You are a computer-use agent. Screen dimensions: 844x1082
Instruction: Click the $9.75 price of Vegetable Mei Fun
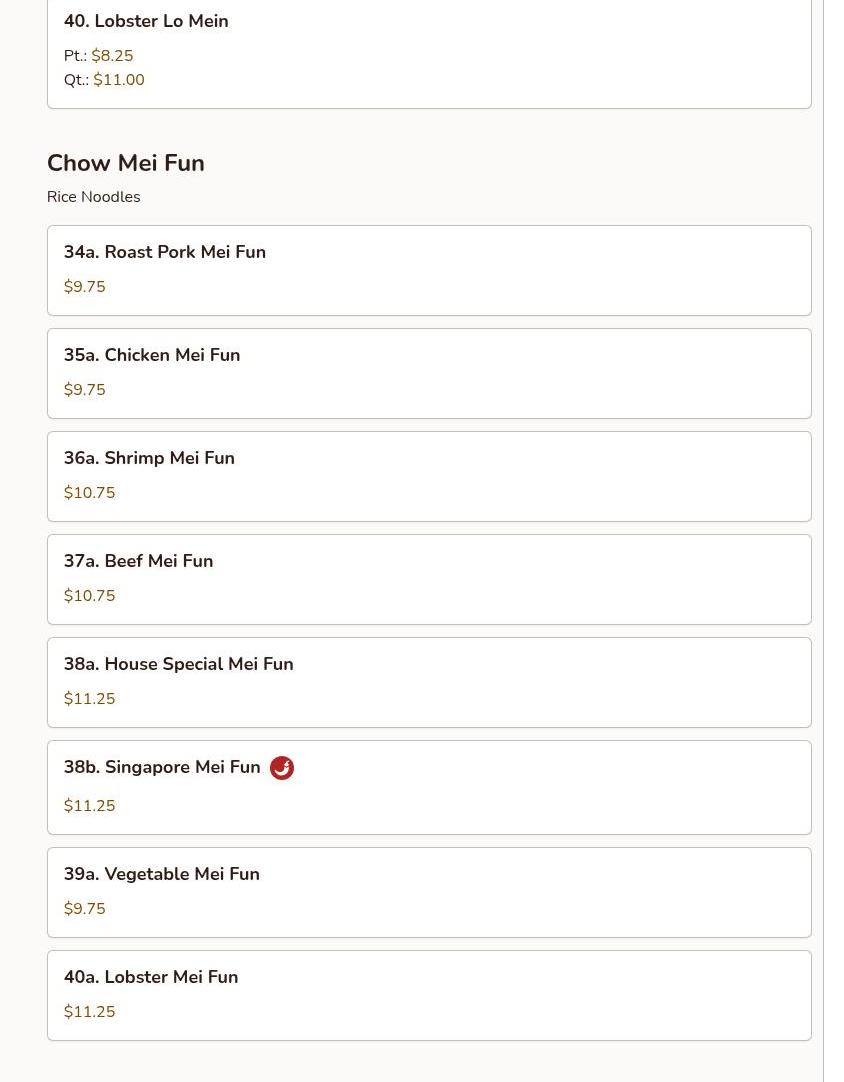tap(84, 909)
